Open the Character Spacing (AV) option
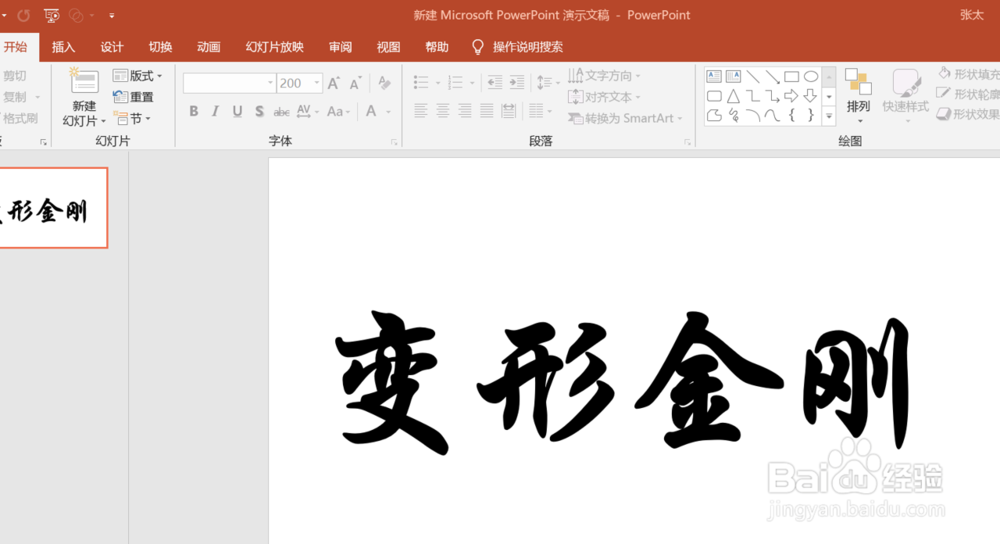Viewport: 1000px width, 544px height. click(x=307, y=111)
